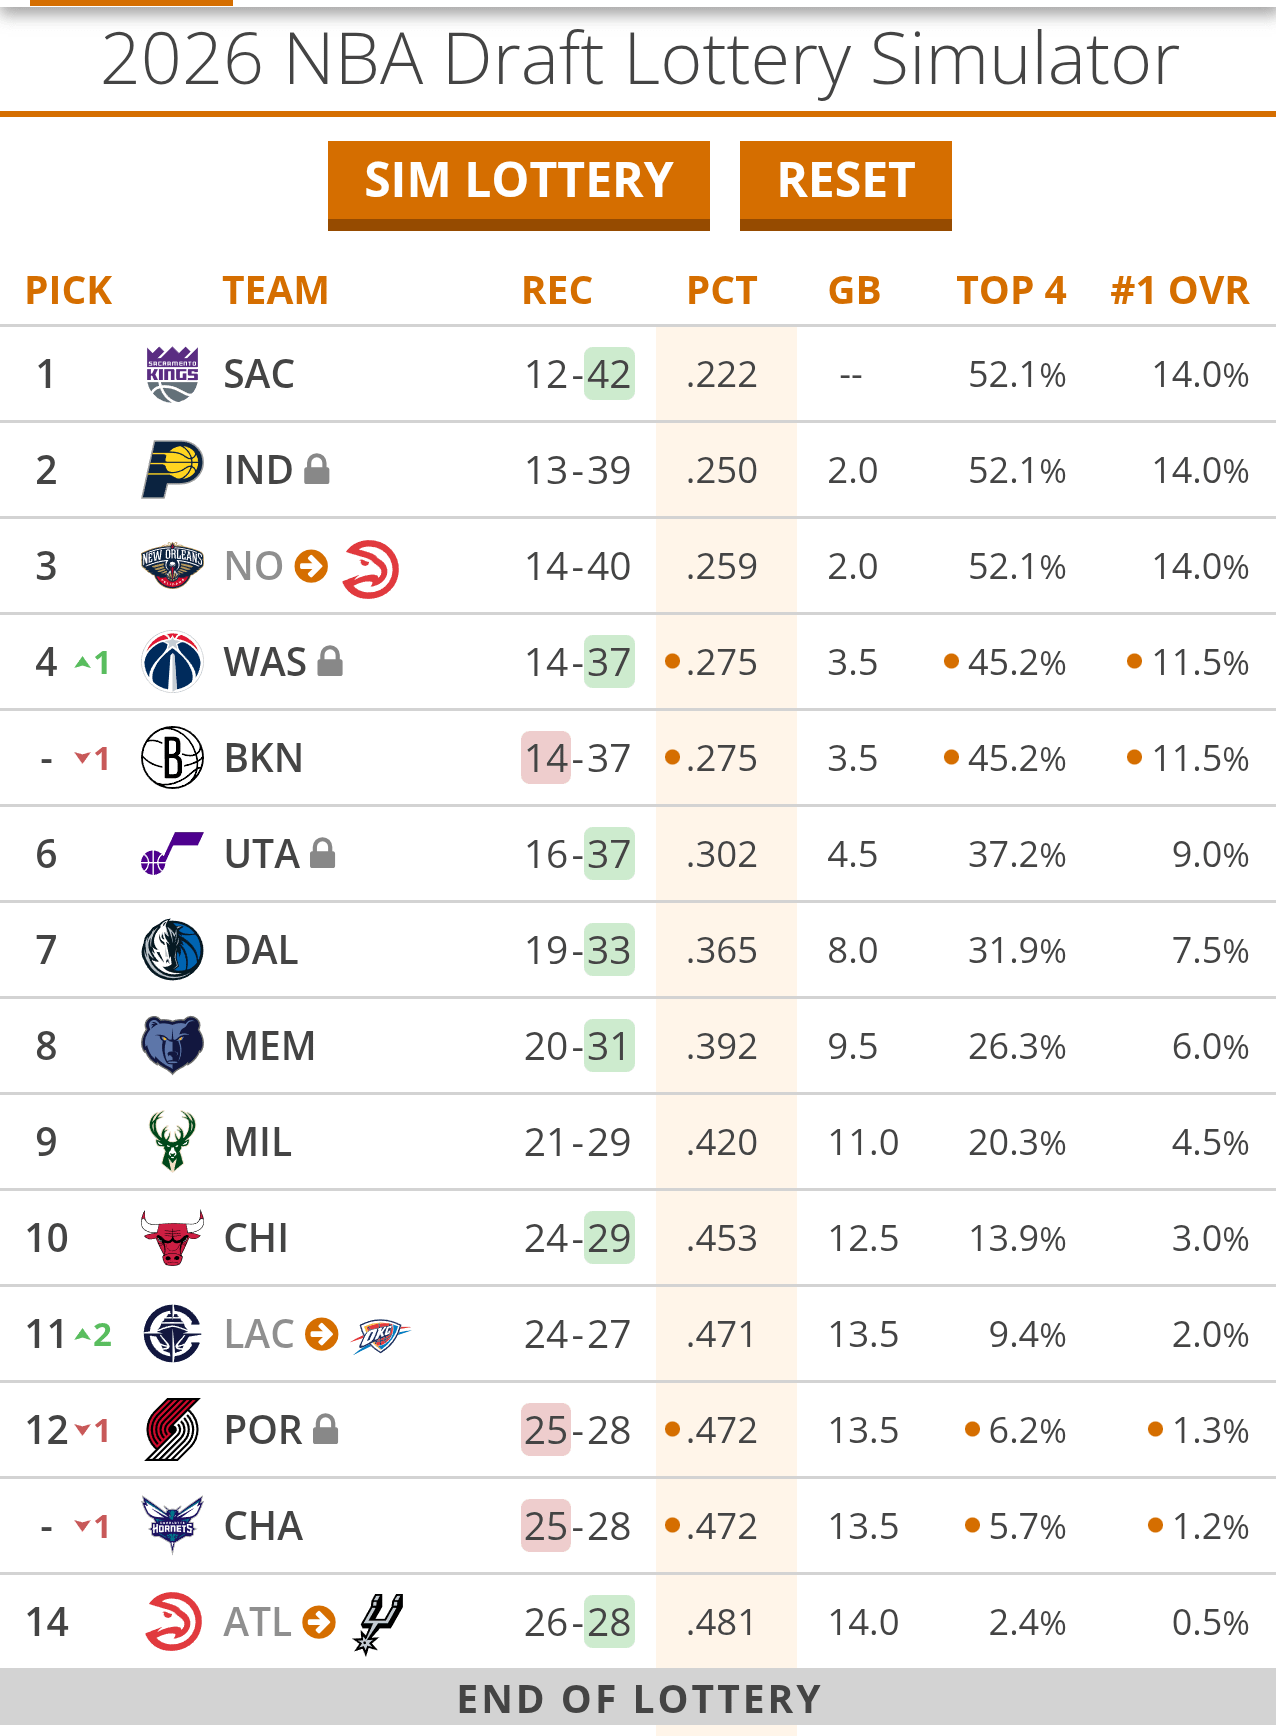Sort by the TOP 4 column header

coord(1011,291)
